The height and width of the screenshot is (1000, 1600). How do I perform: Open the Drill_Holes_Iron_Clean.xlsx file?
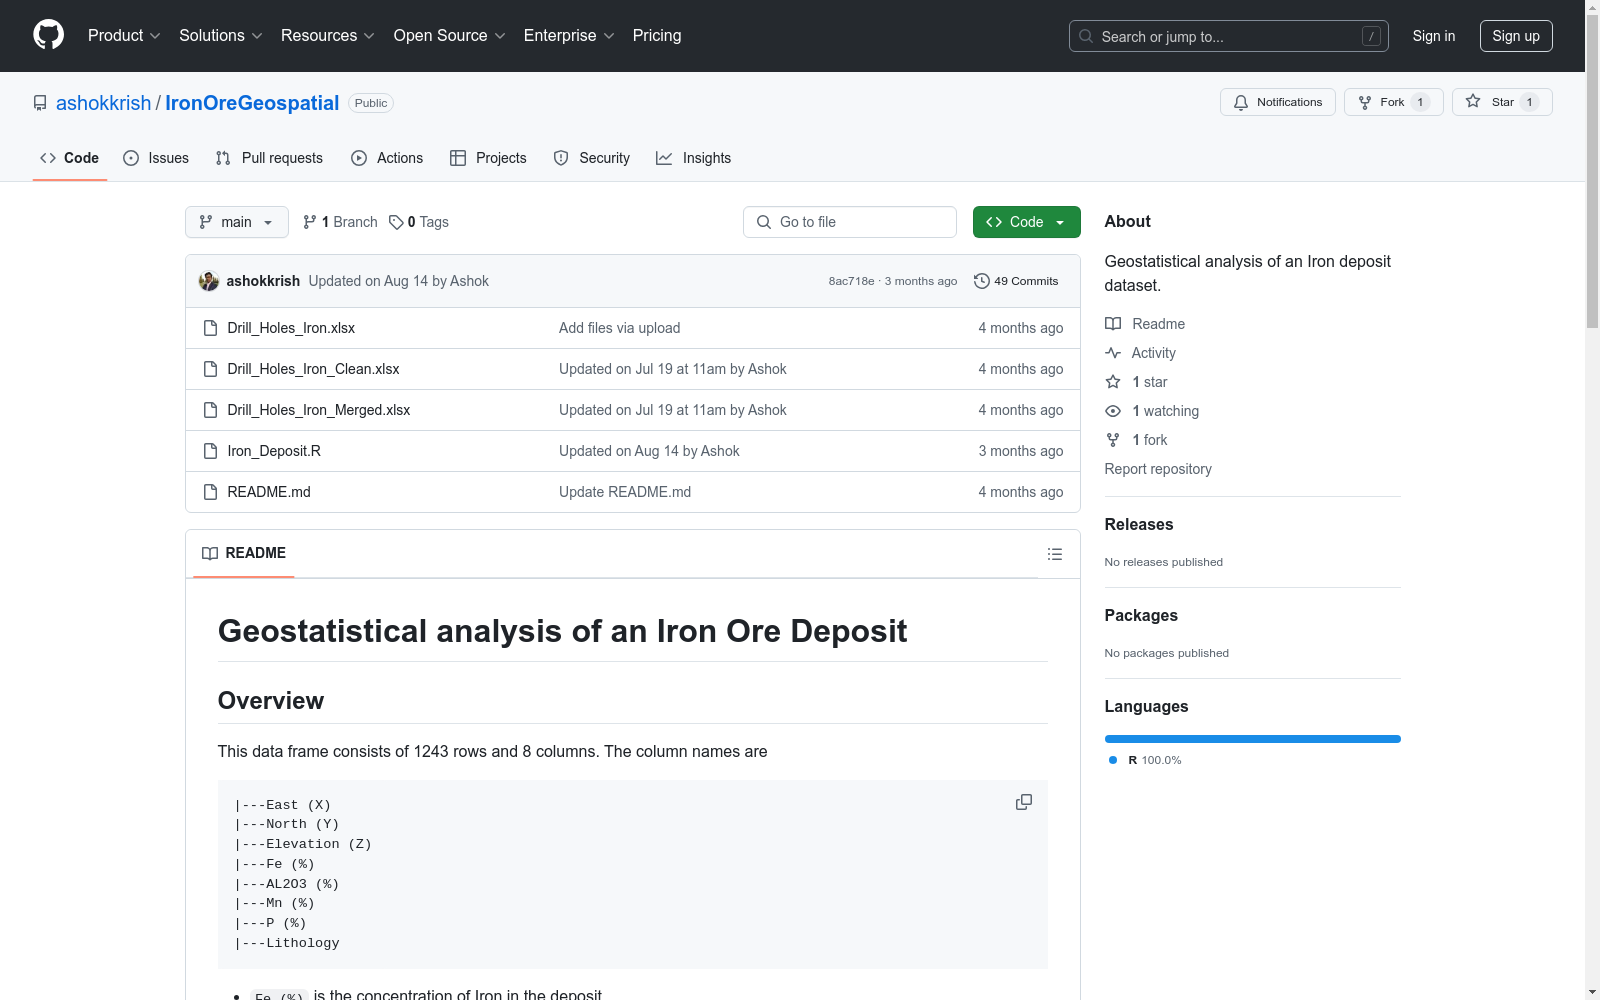tap(313, 369)
